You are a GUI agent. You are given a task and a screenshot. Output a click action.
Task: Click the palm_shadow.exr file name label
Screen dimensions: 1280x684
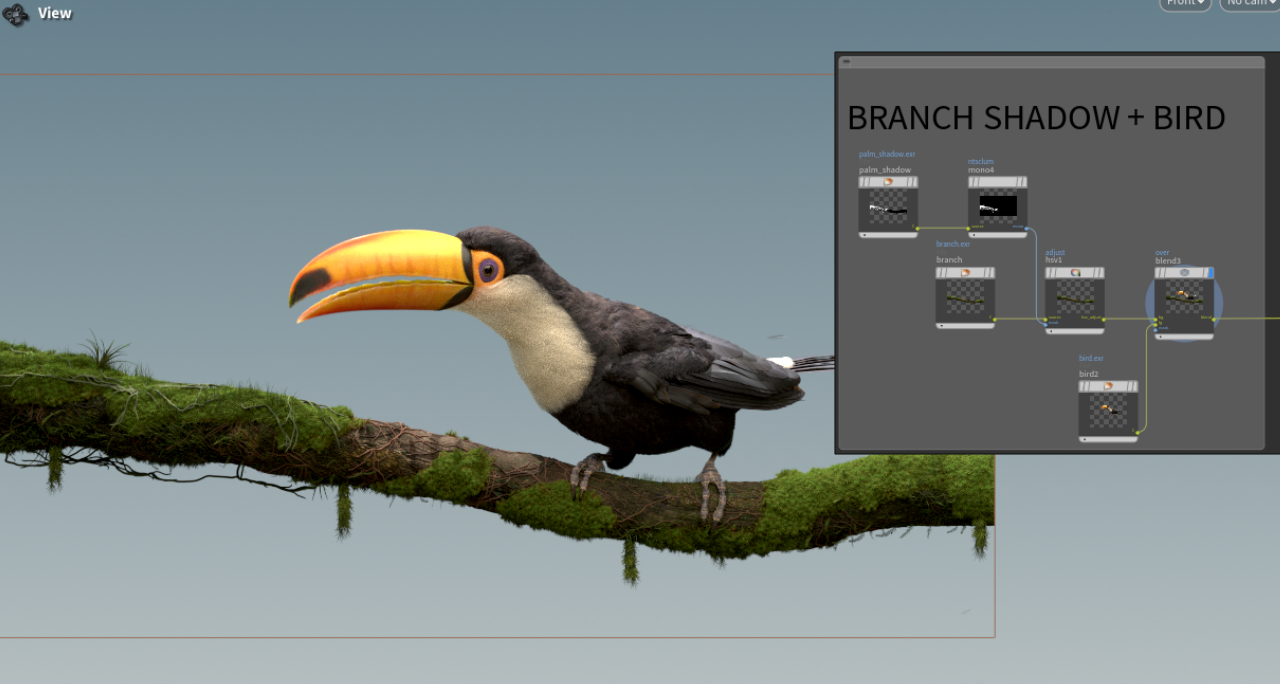[887, 154]
